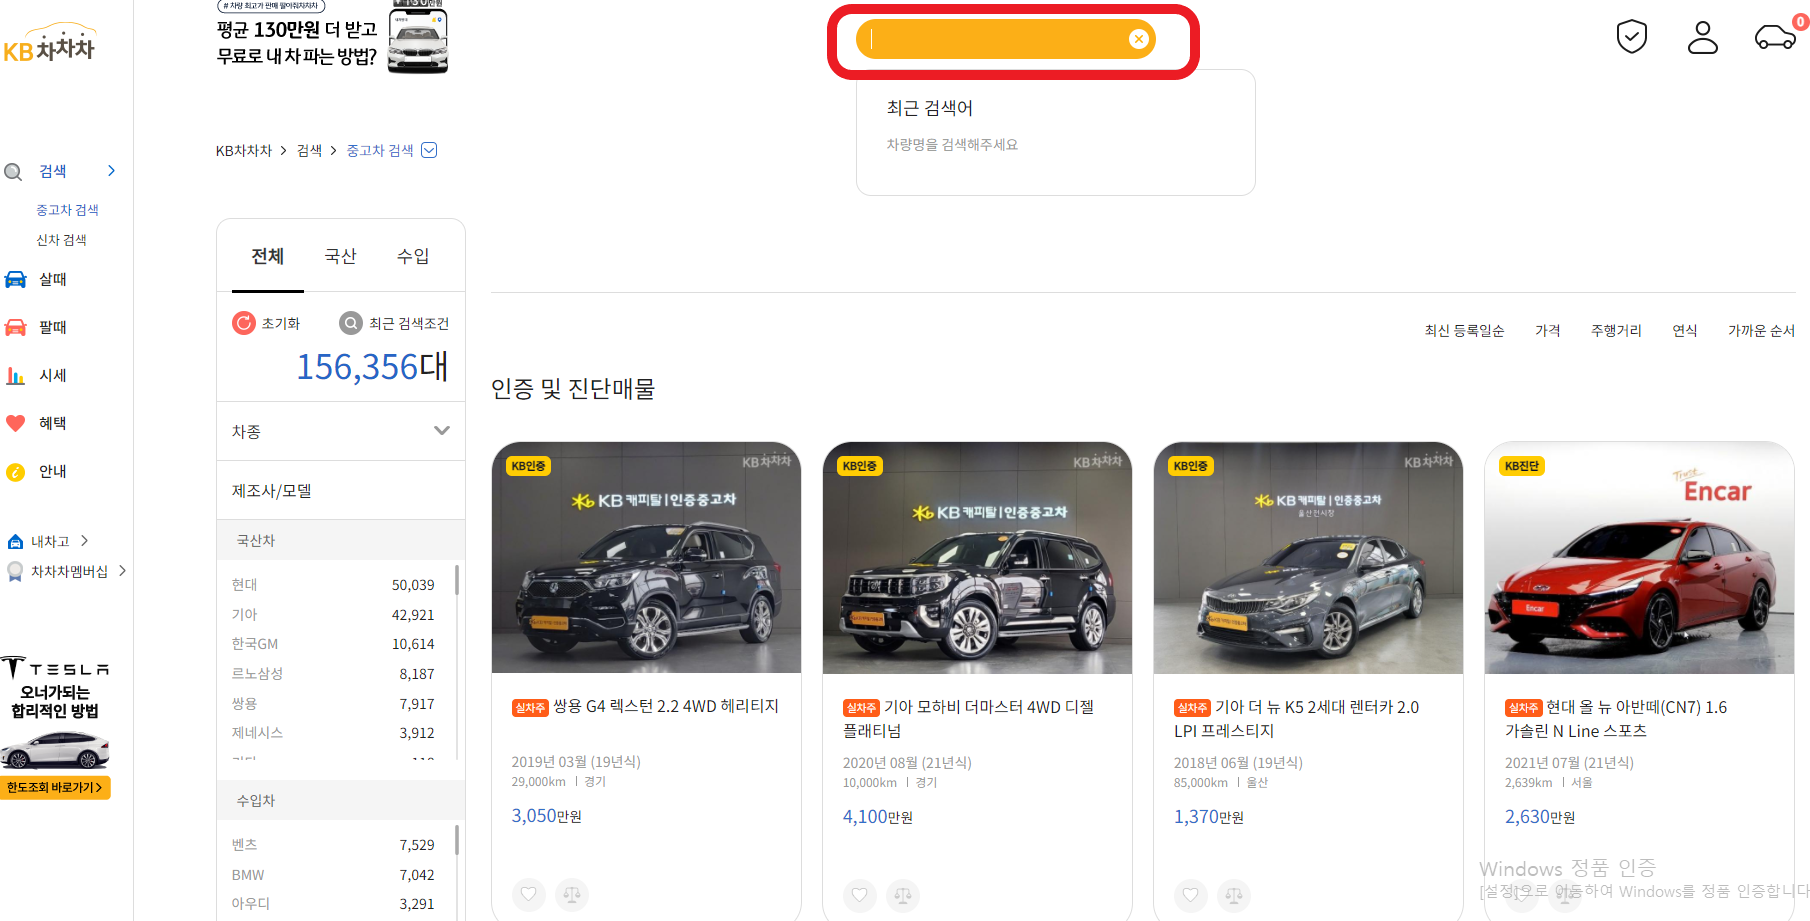Open 내차고 from the sidebar
1810x921 pixels.
[49, 541]
